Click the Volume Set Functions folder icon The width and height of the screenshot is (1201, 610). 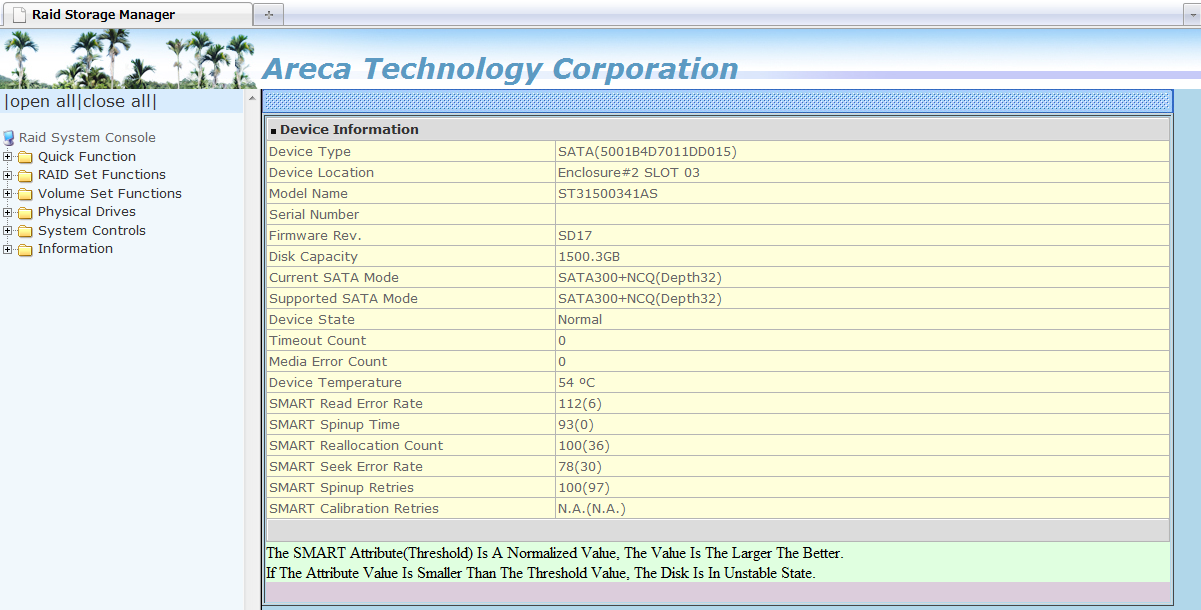click(25, 194)
